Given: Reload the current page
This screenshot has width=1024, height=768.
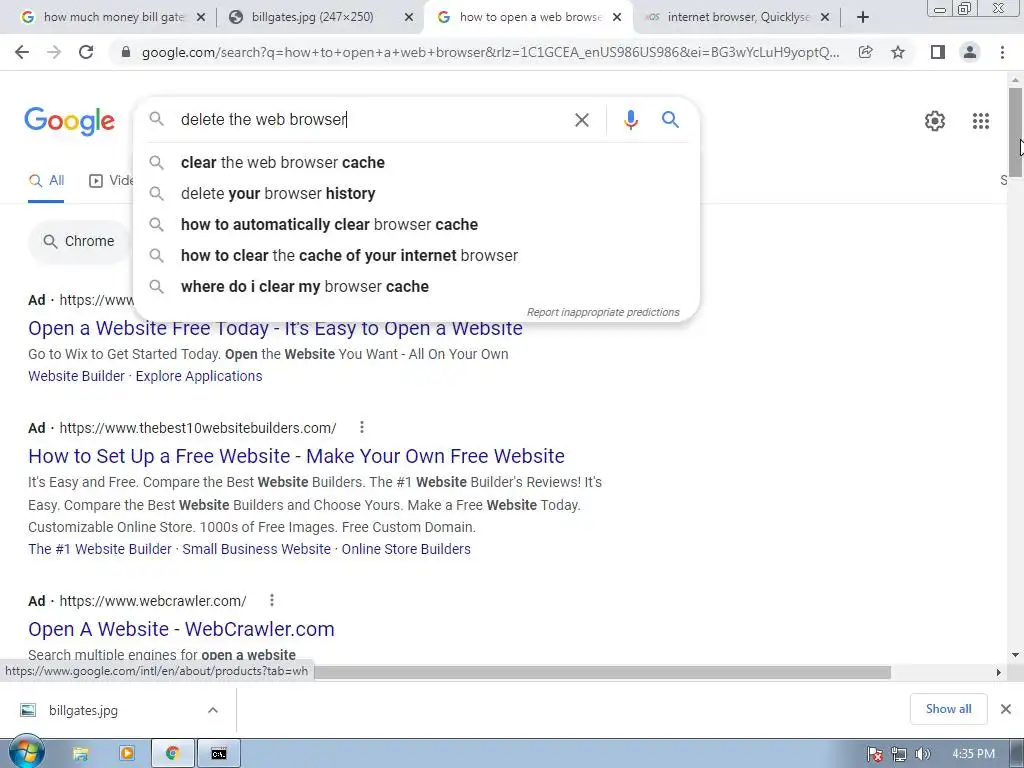Looking at the screenshot, I should click(86, 52).
